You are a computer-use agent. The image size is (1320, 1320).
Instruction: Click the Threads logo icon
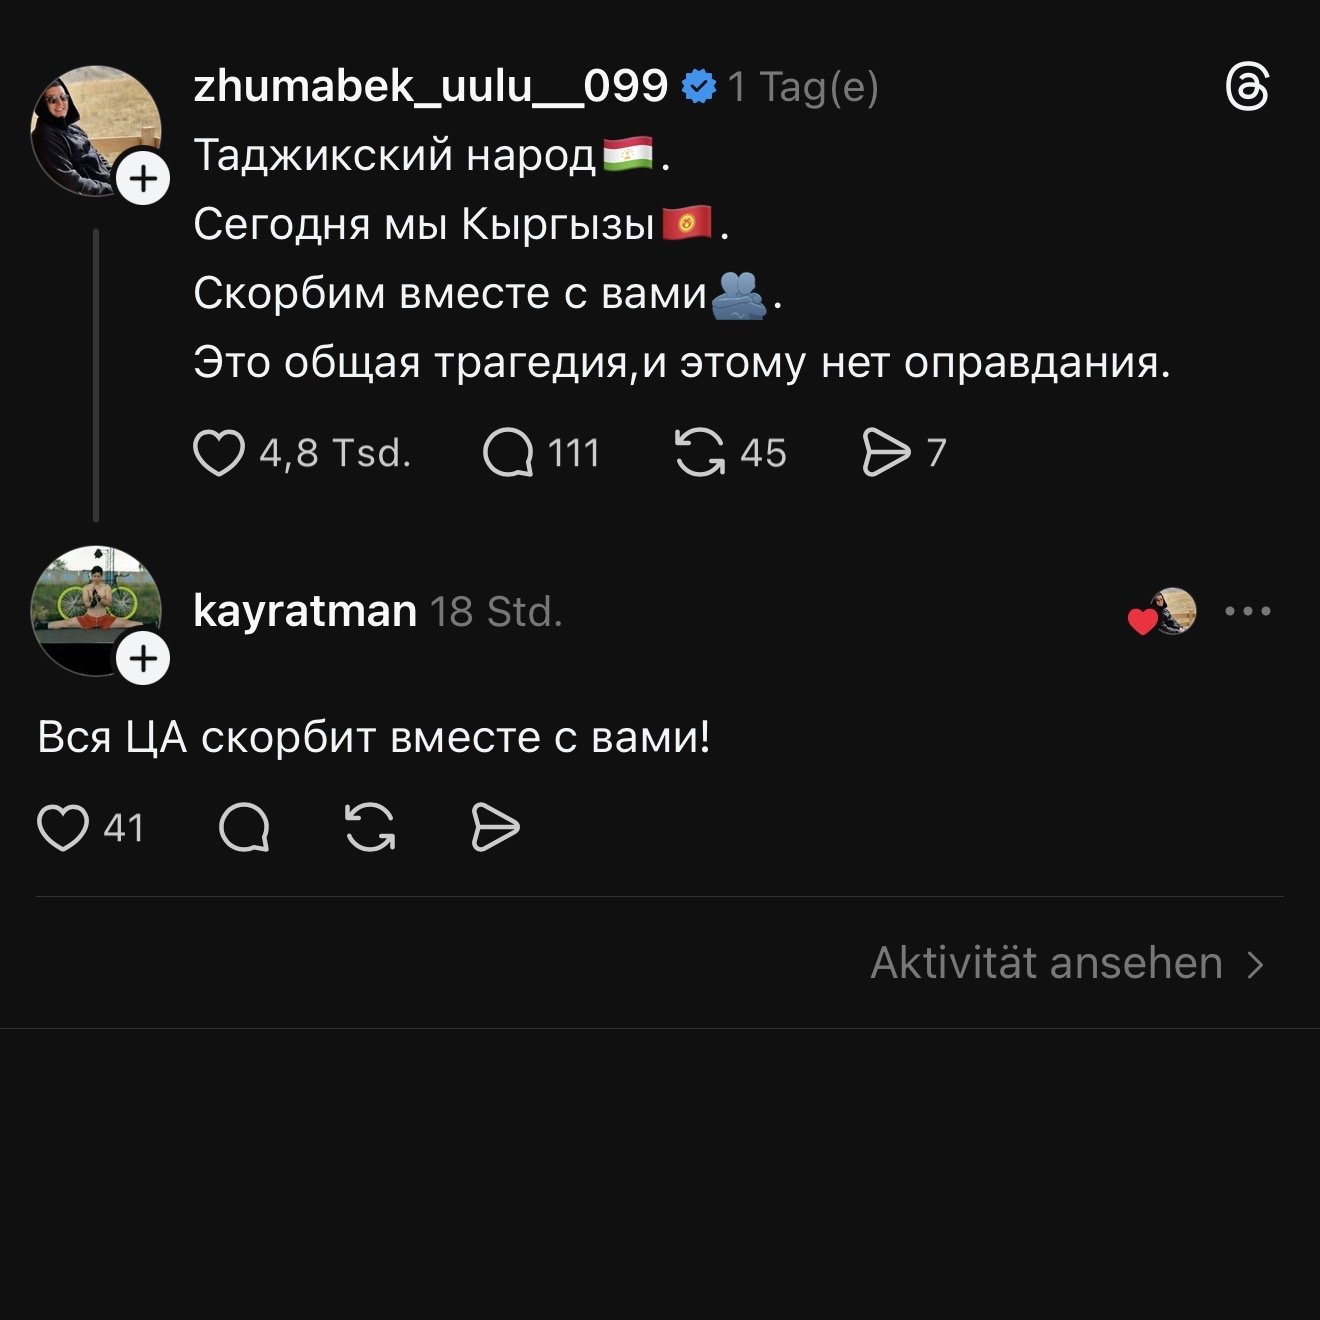tap(1247, 88)
